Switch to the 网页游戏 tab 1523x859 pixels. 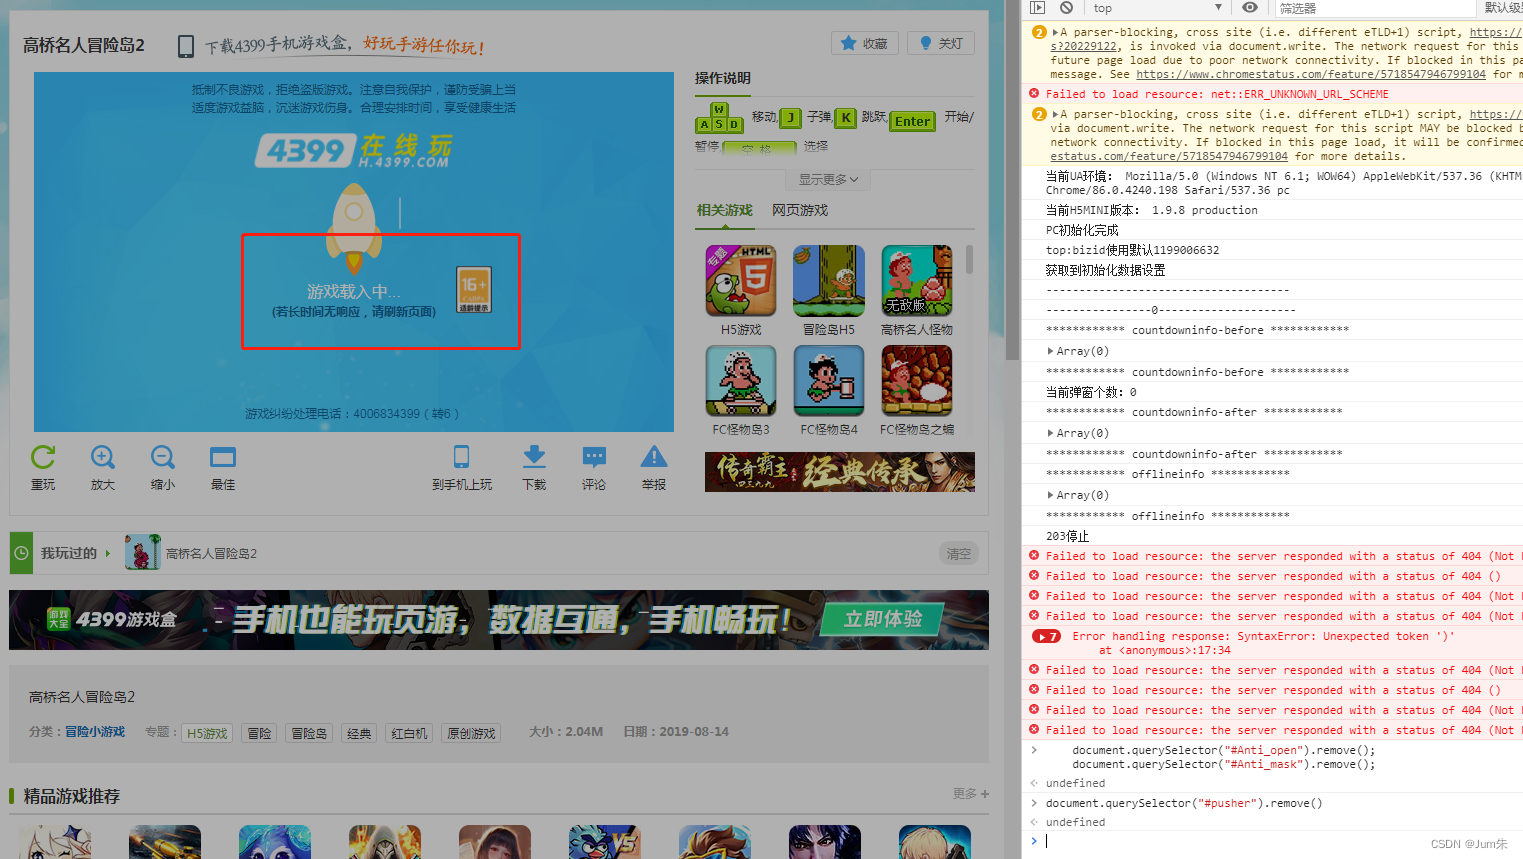click(x=800, y=210)
